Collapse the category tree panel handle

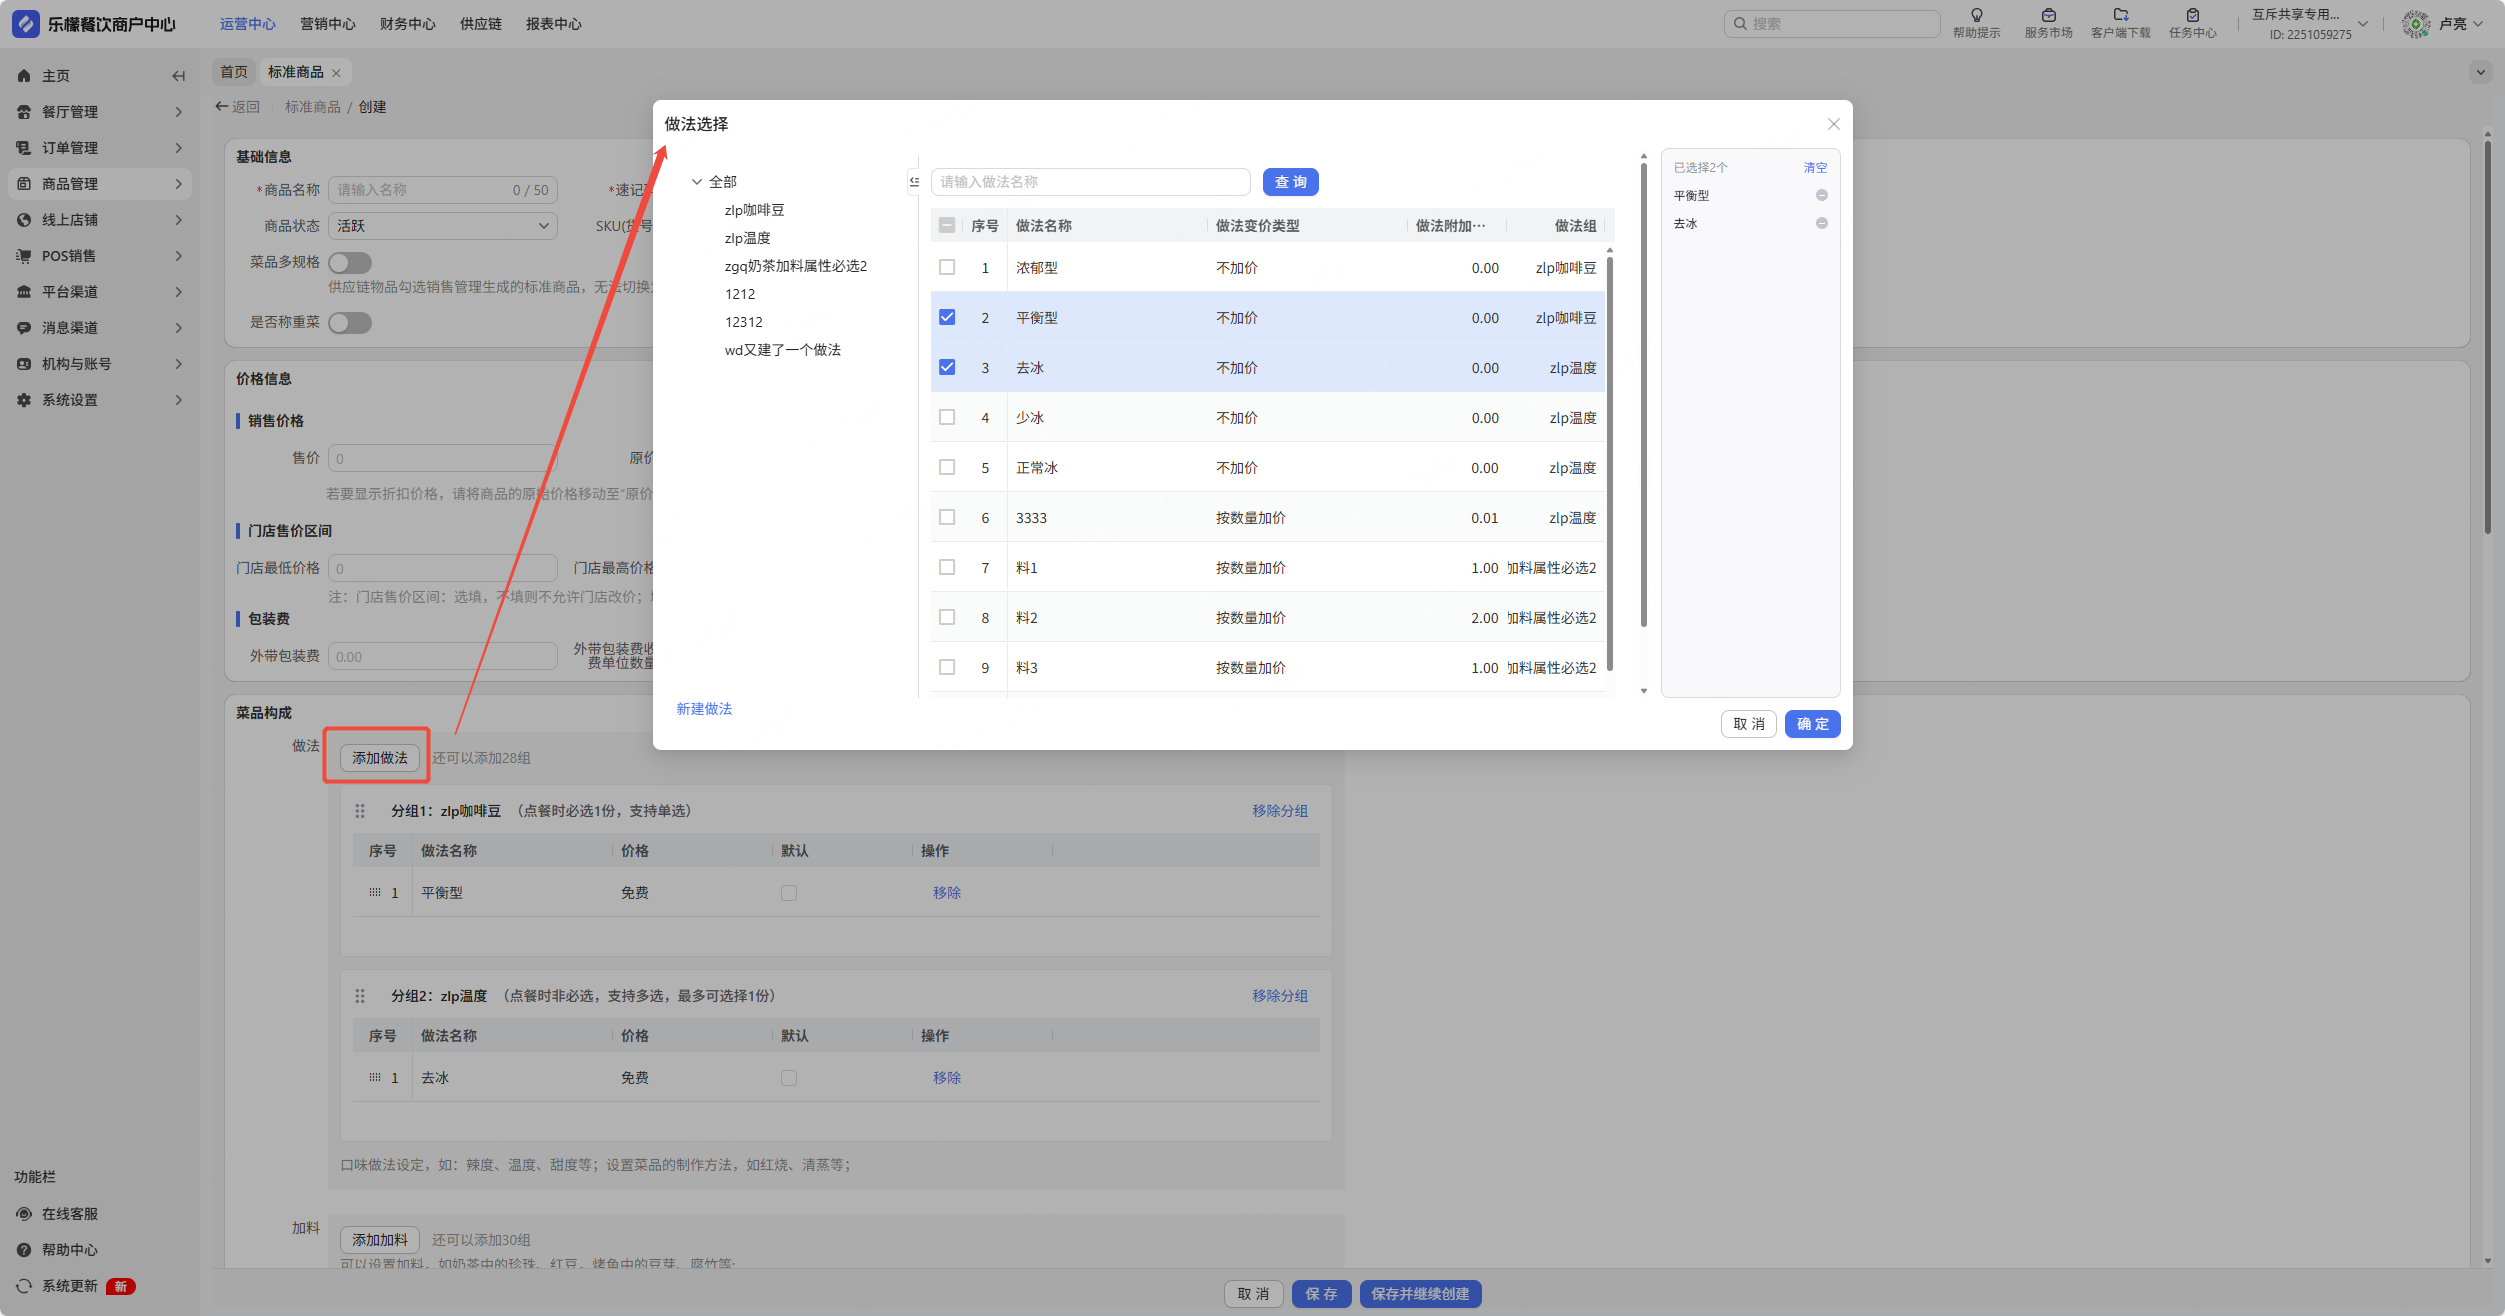click(914, 182)
